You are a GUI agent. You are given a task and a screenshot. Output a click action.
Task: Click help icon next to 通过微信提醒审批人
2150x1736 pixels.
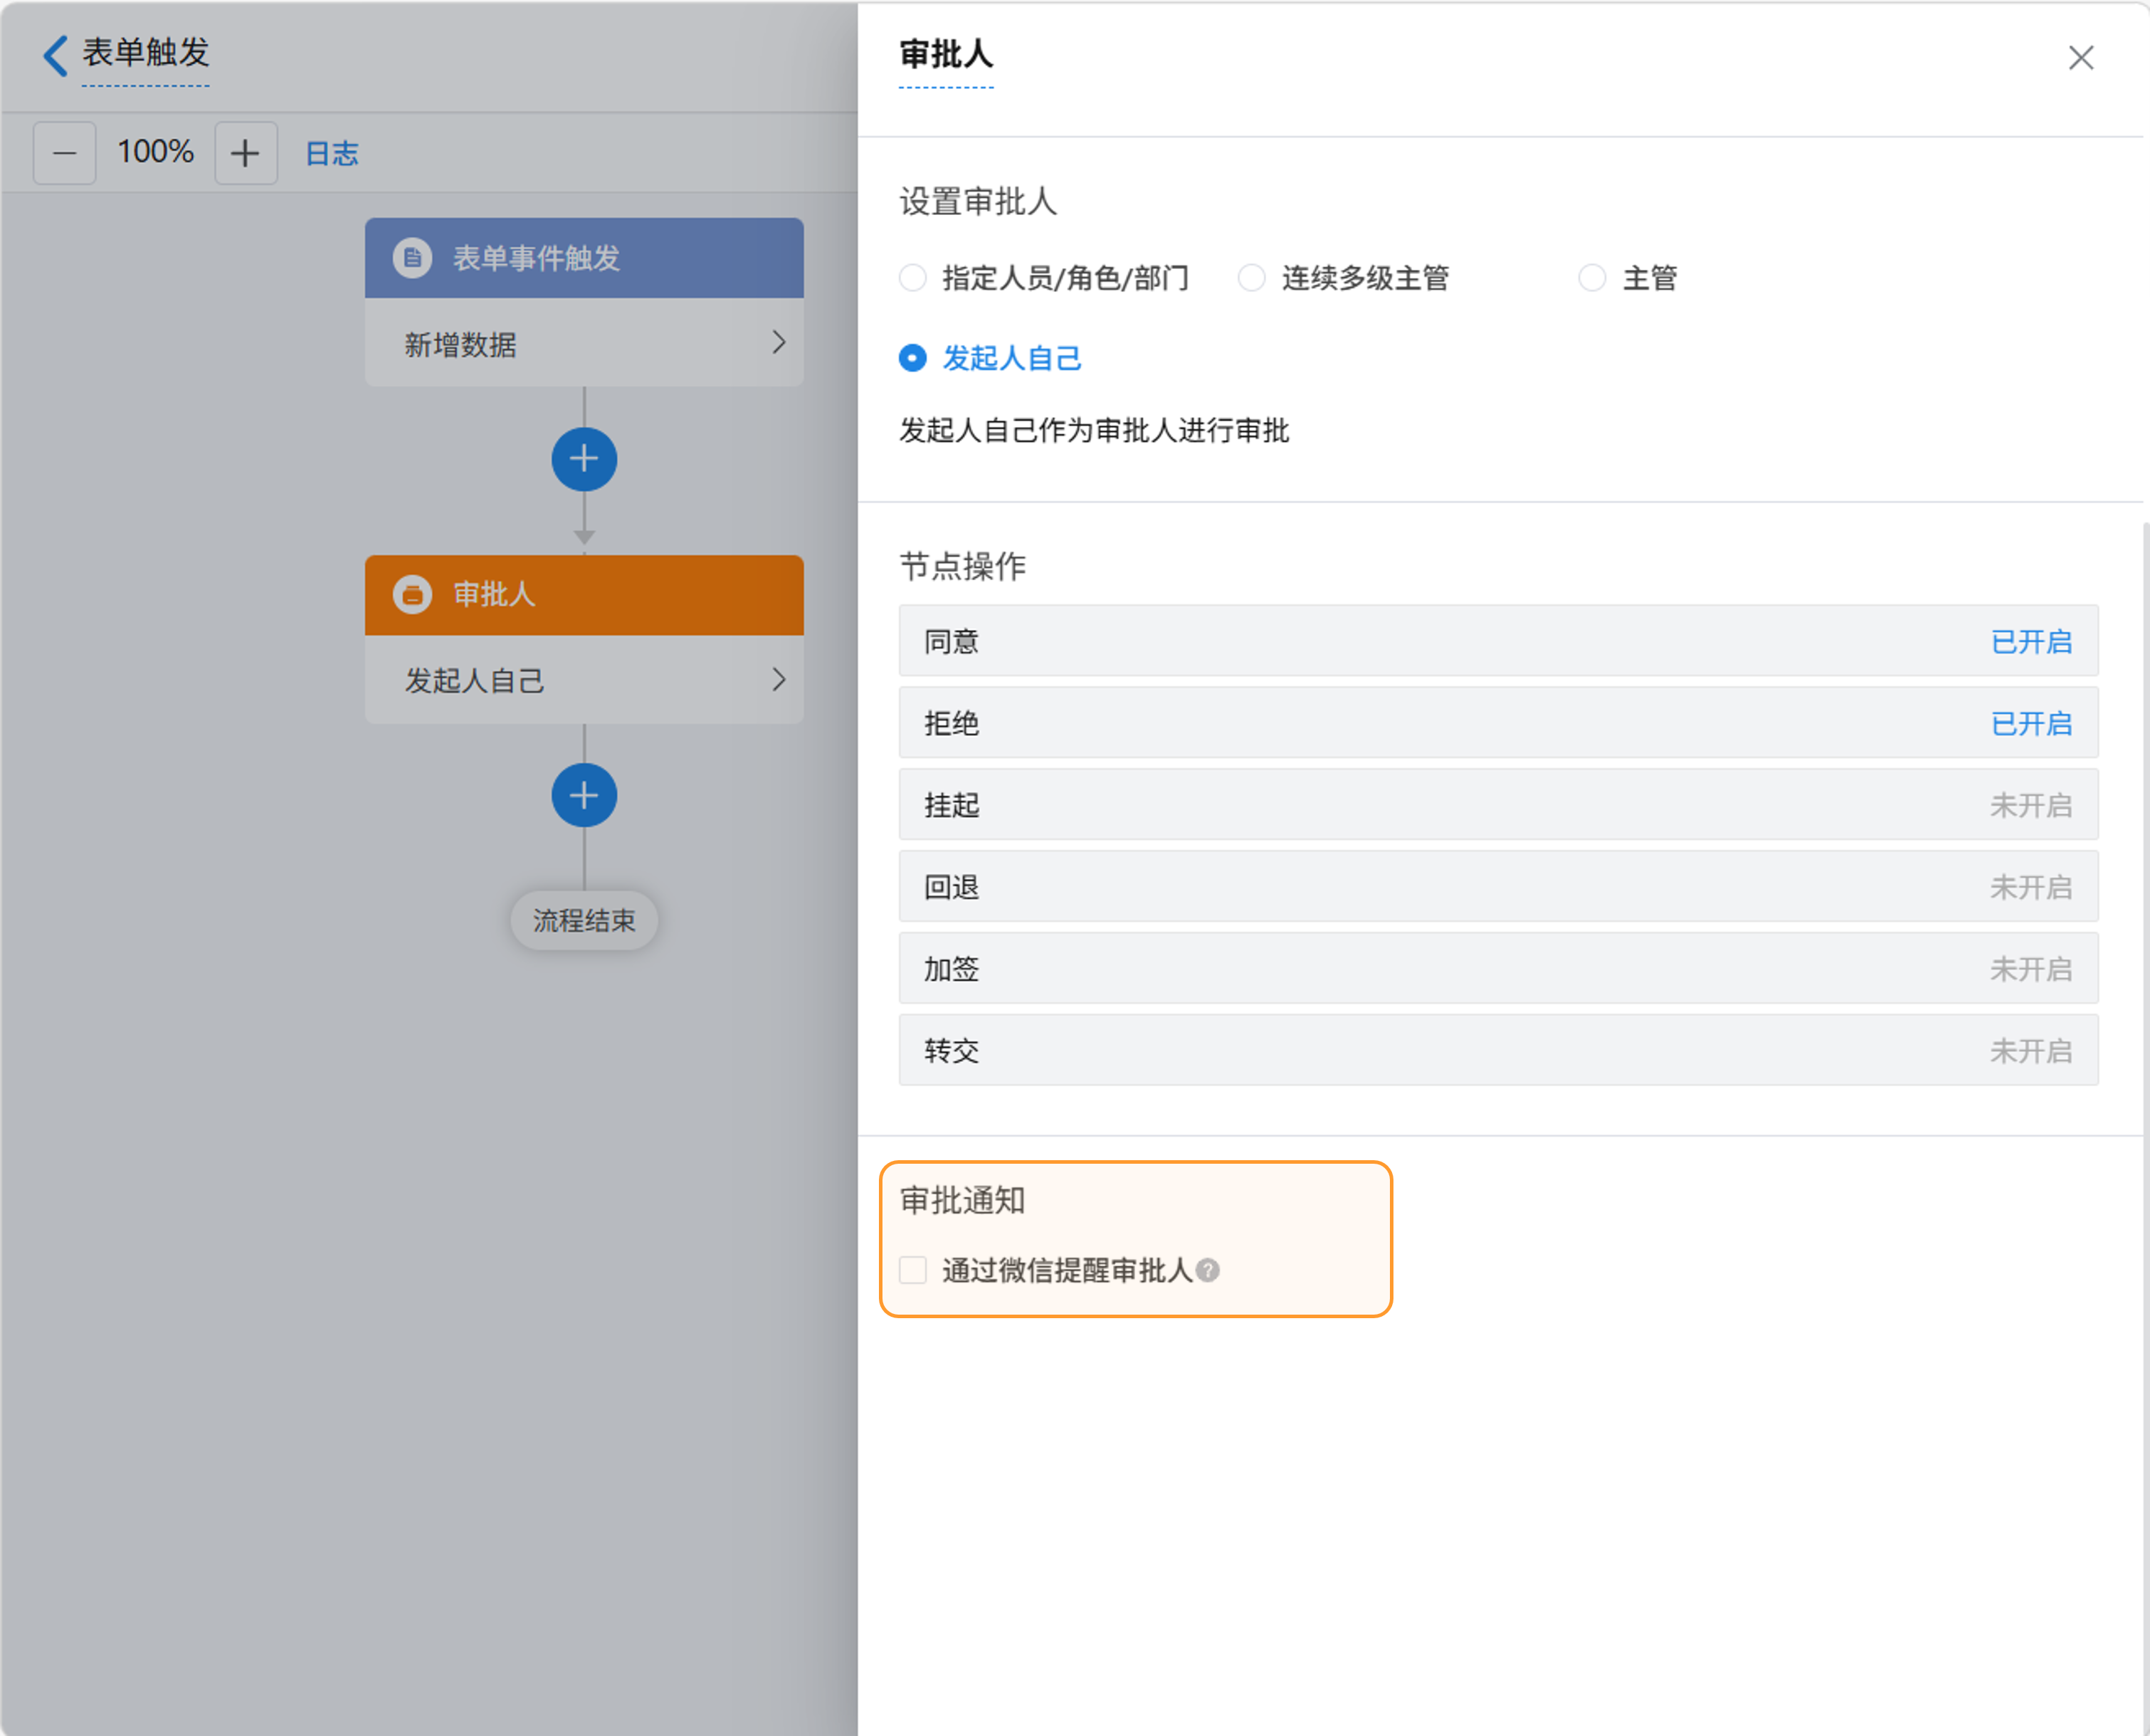1208,1270
